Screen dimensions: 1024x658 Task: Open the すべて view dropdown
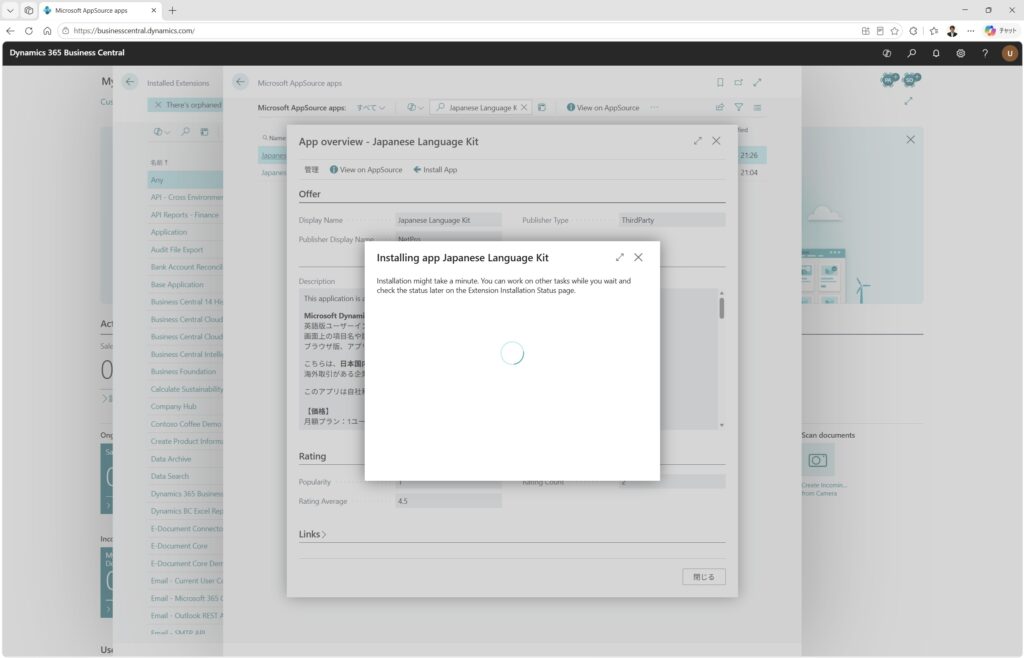pos(370,108)
